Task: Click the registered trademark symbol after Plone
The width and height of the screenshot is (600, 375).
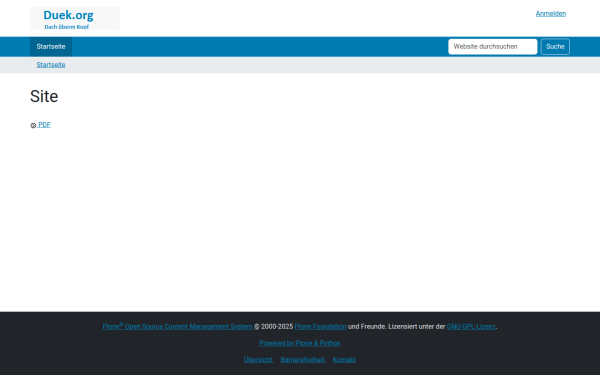Action: tap(121, 324)
